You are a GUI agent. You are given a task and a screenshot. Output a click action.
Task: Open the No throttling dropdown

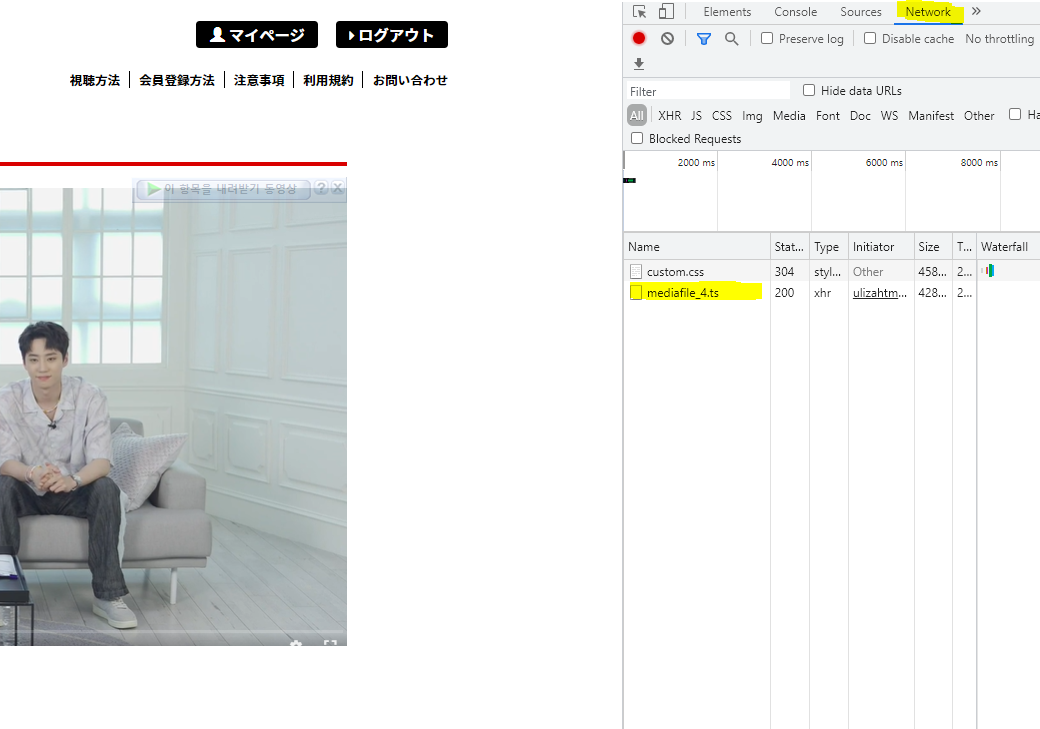click(1000, 39)
